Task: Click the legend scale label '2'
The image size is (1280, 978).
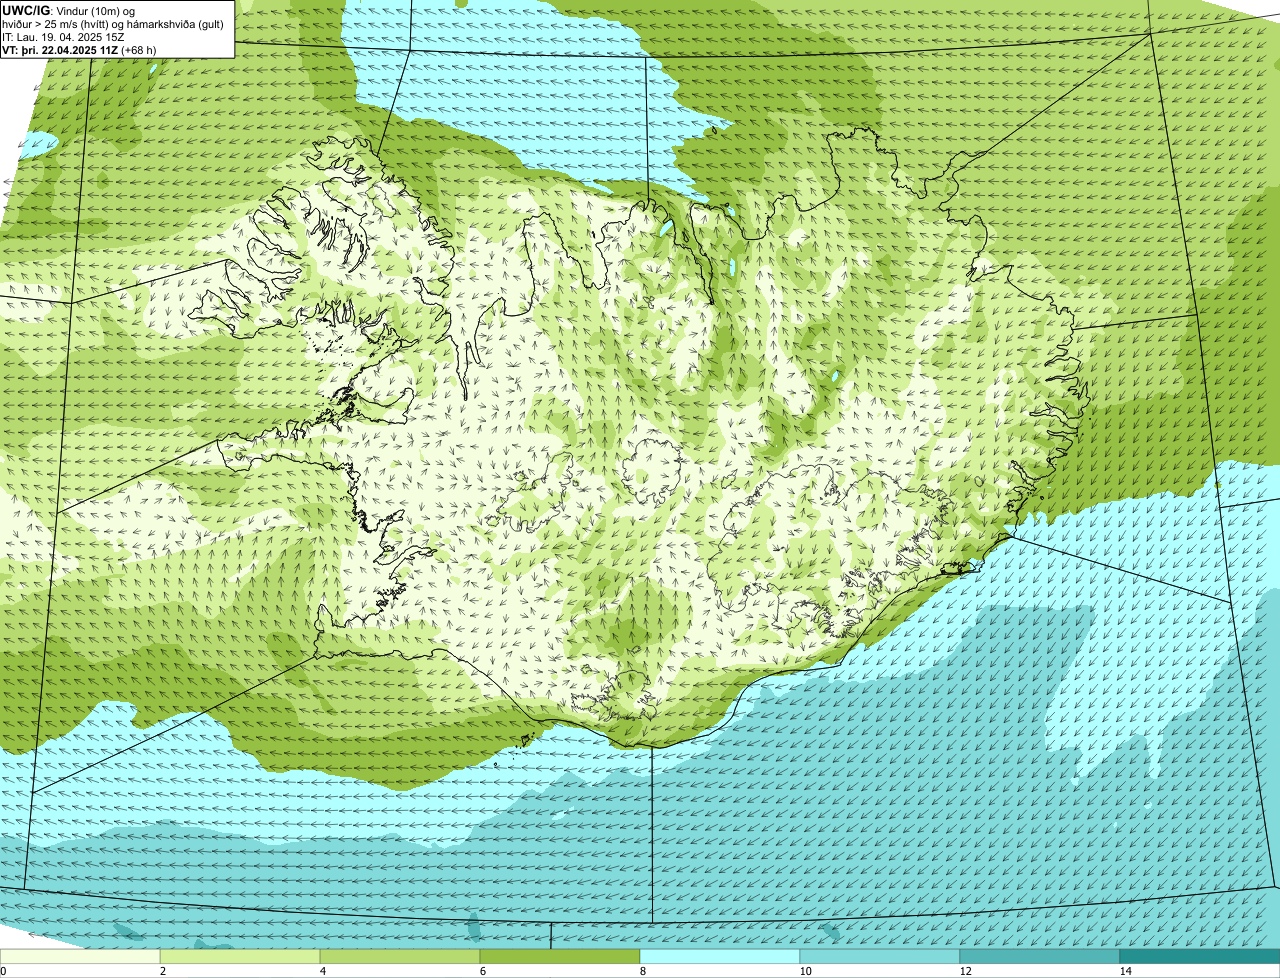Action: 162,971
